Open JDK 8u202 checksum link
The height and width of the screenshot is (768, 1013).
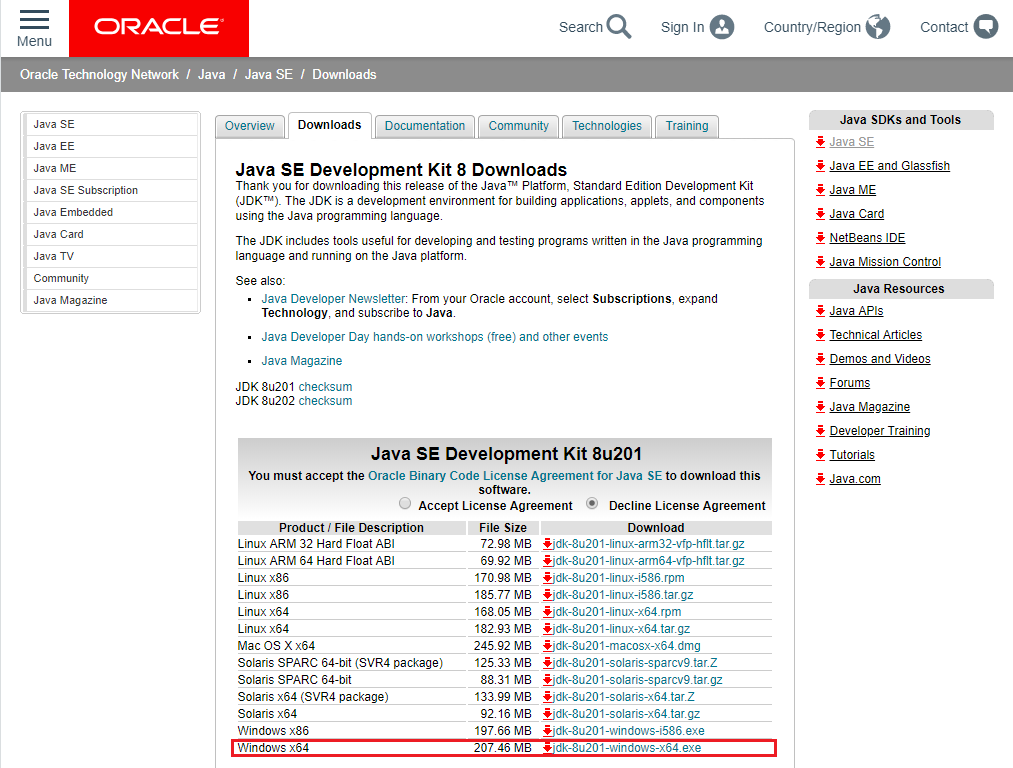coord(325,400)
